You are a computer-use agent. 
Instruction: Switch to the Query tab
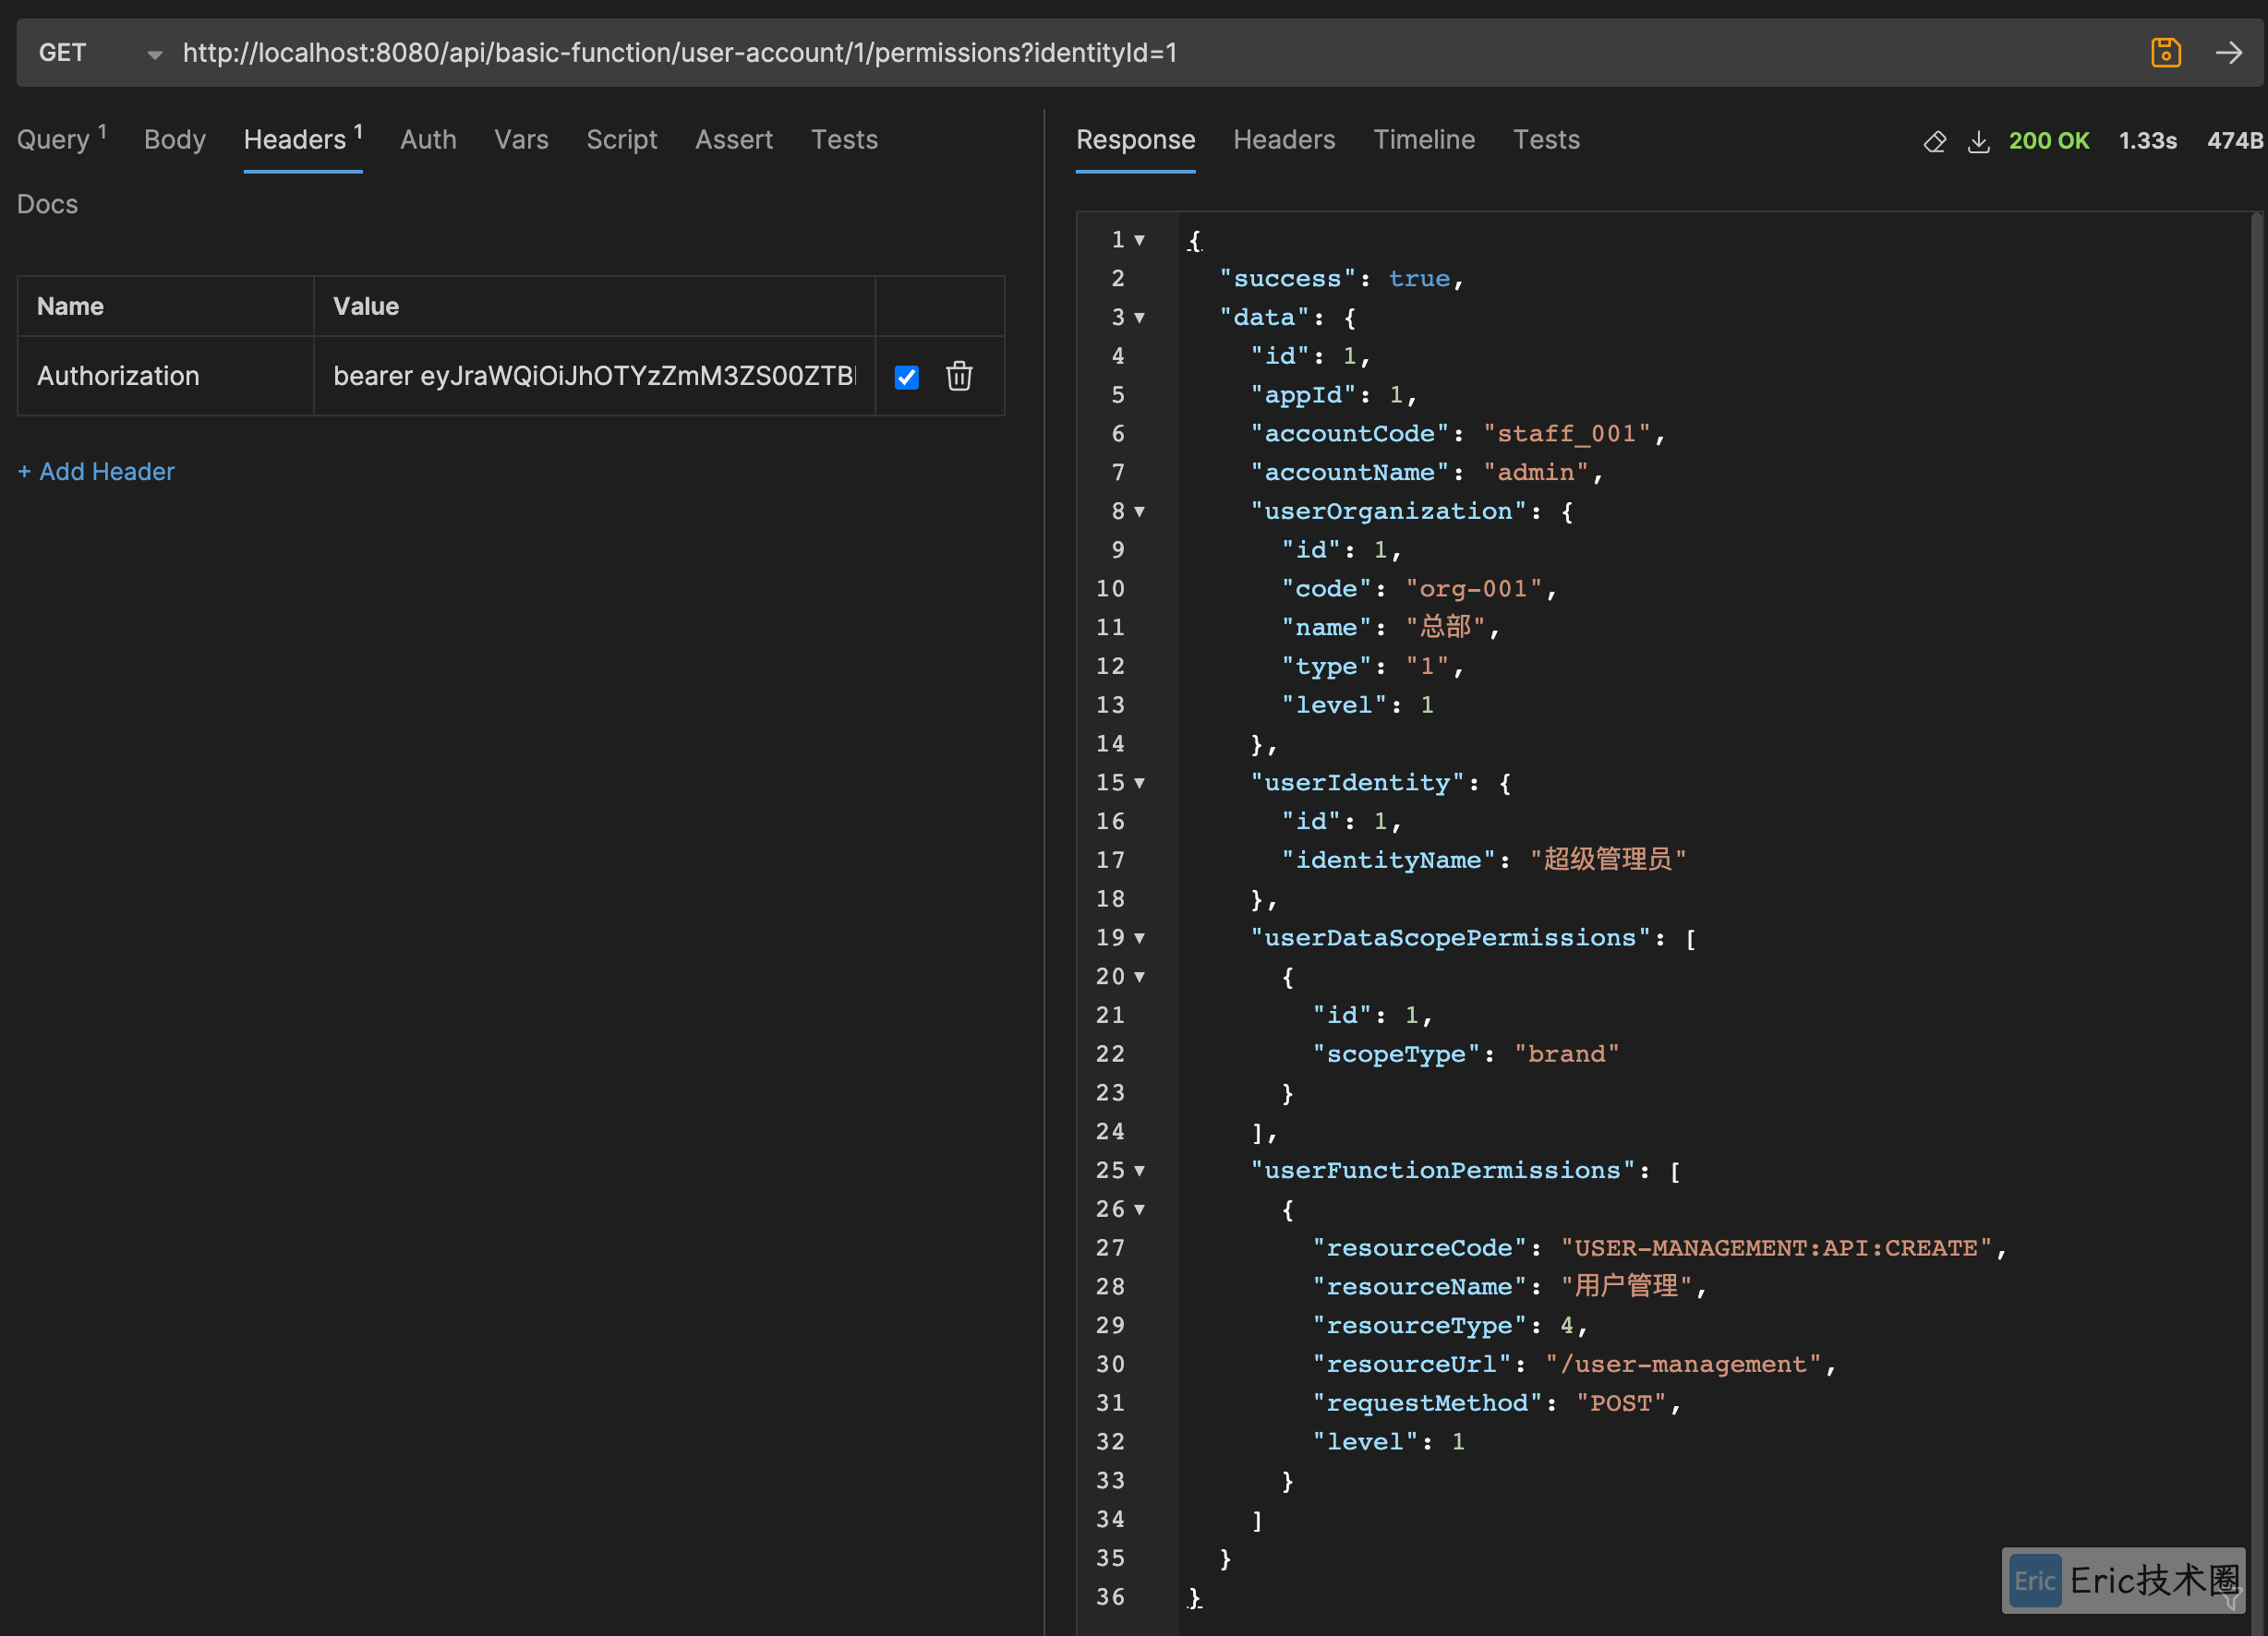tap(61, 139)
